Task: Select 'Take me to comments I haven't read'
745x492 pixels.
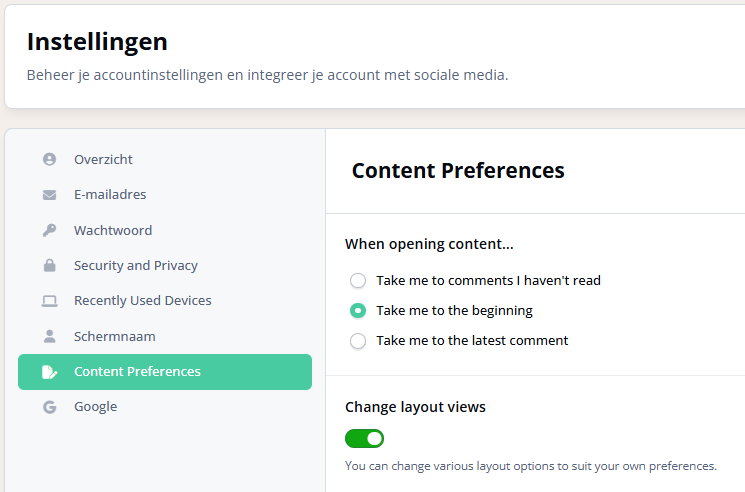Action: point(358,281)
